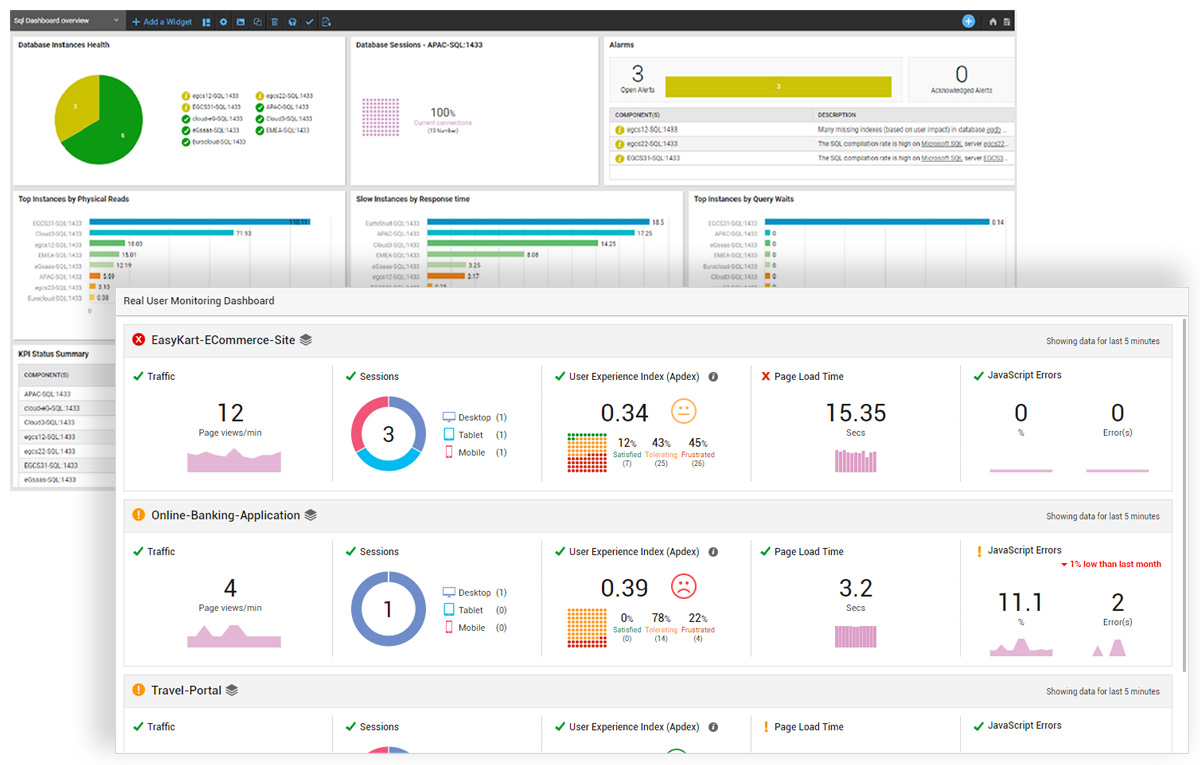Open Travel-Portal title link

(x=186, y=690)
